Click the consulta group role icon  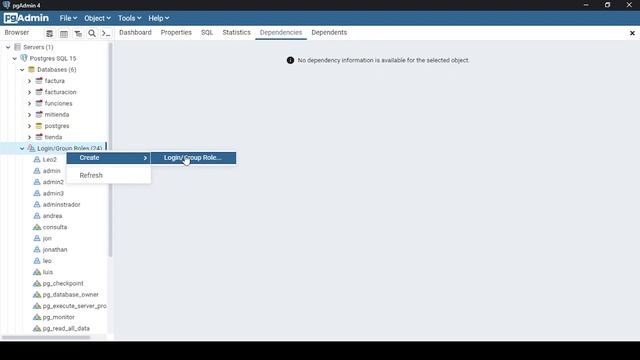(x=37, y=227)
